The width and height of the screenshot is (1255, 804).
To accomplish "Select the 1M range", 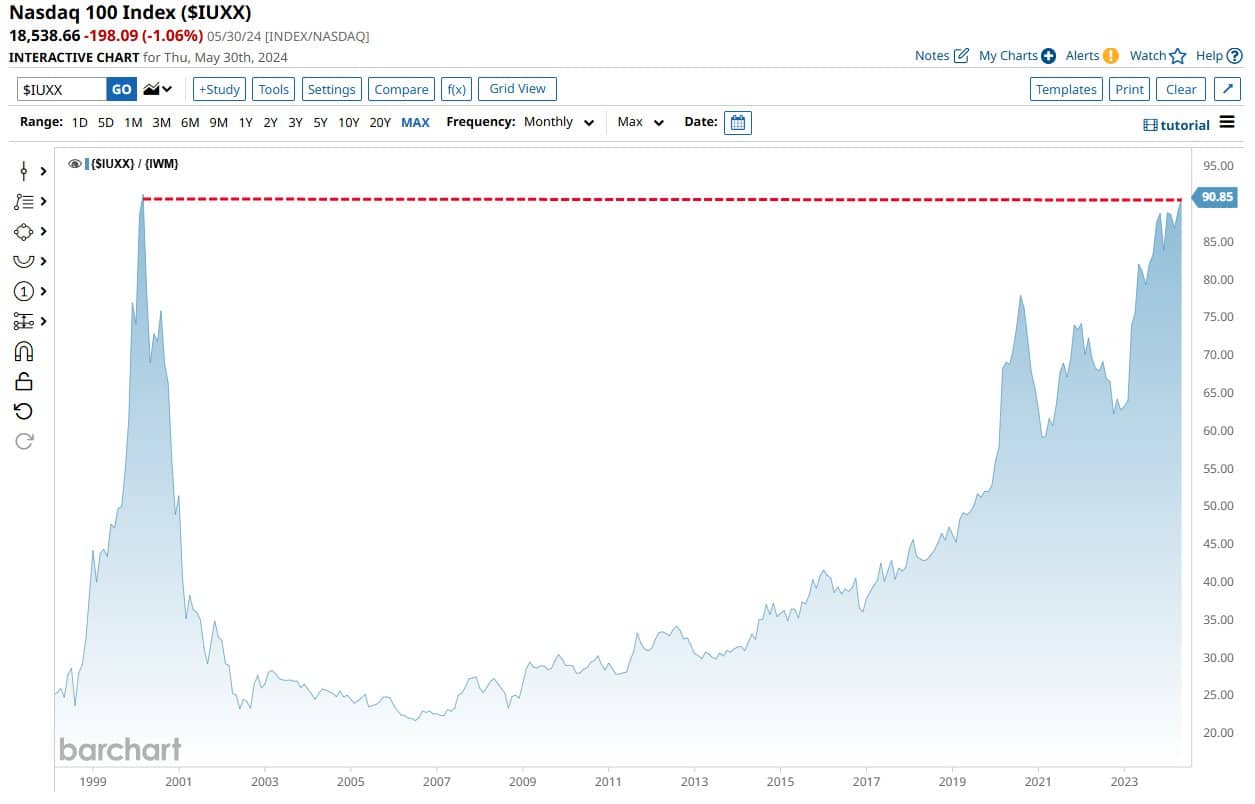I will [133, 122].
